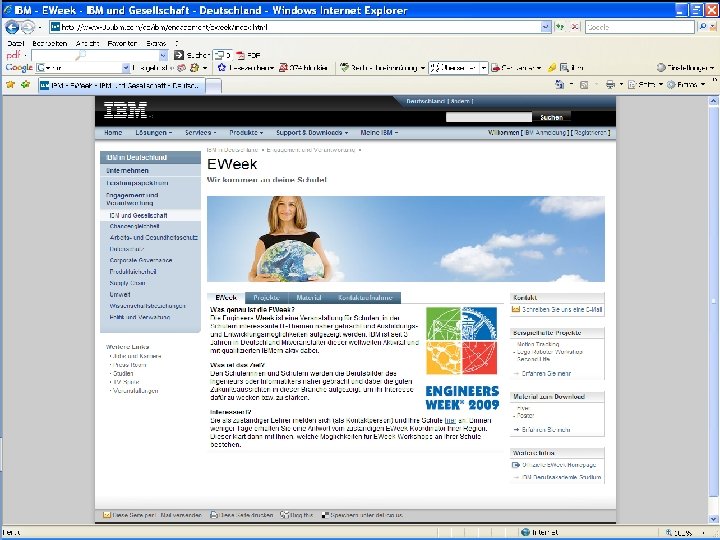Click the 'hier' link in the paragraph
The image size is (720, 540).
tap(450, 420)
